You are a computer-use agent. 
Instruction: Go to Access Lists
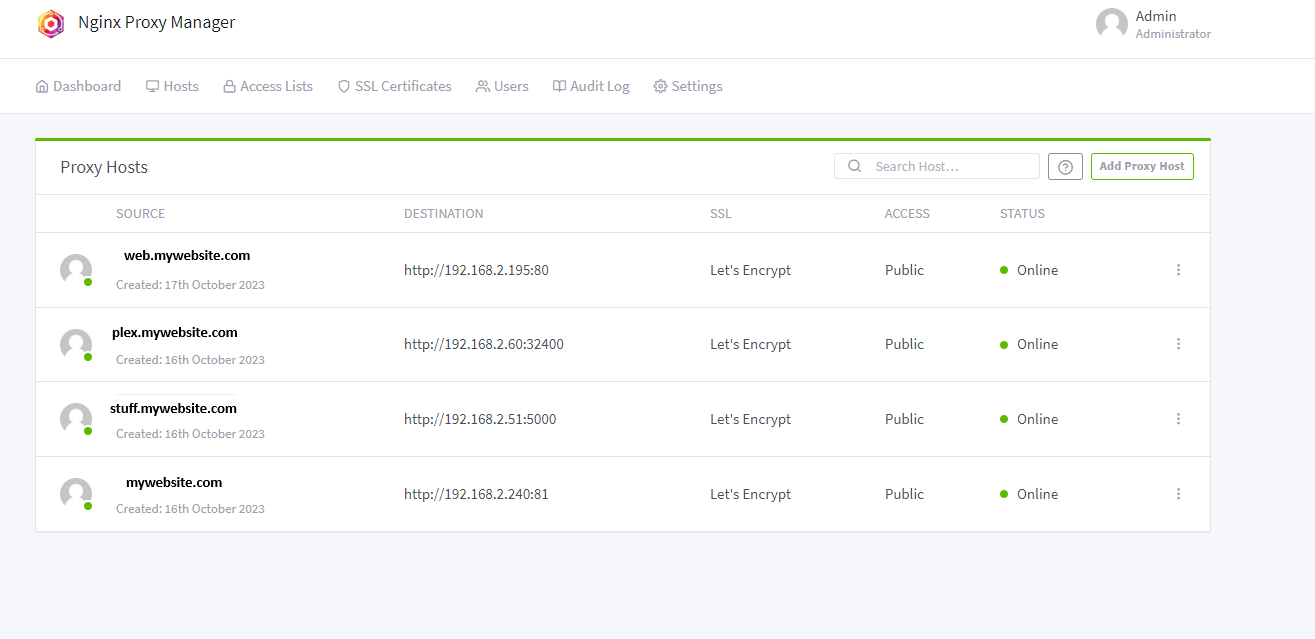[267, 86]
